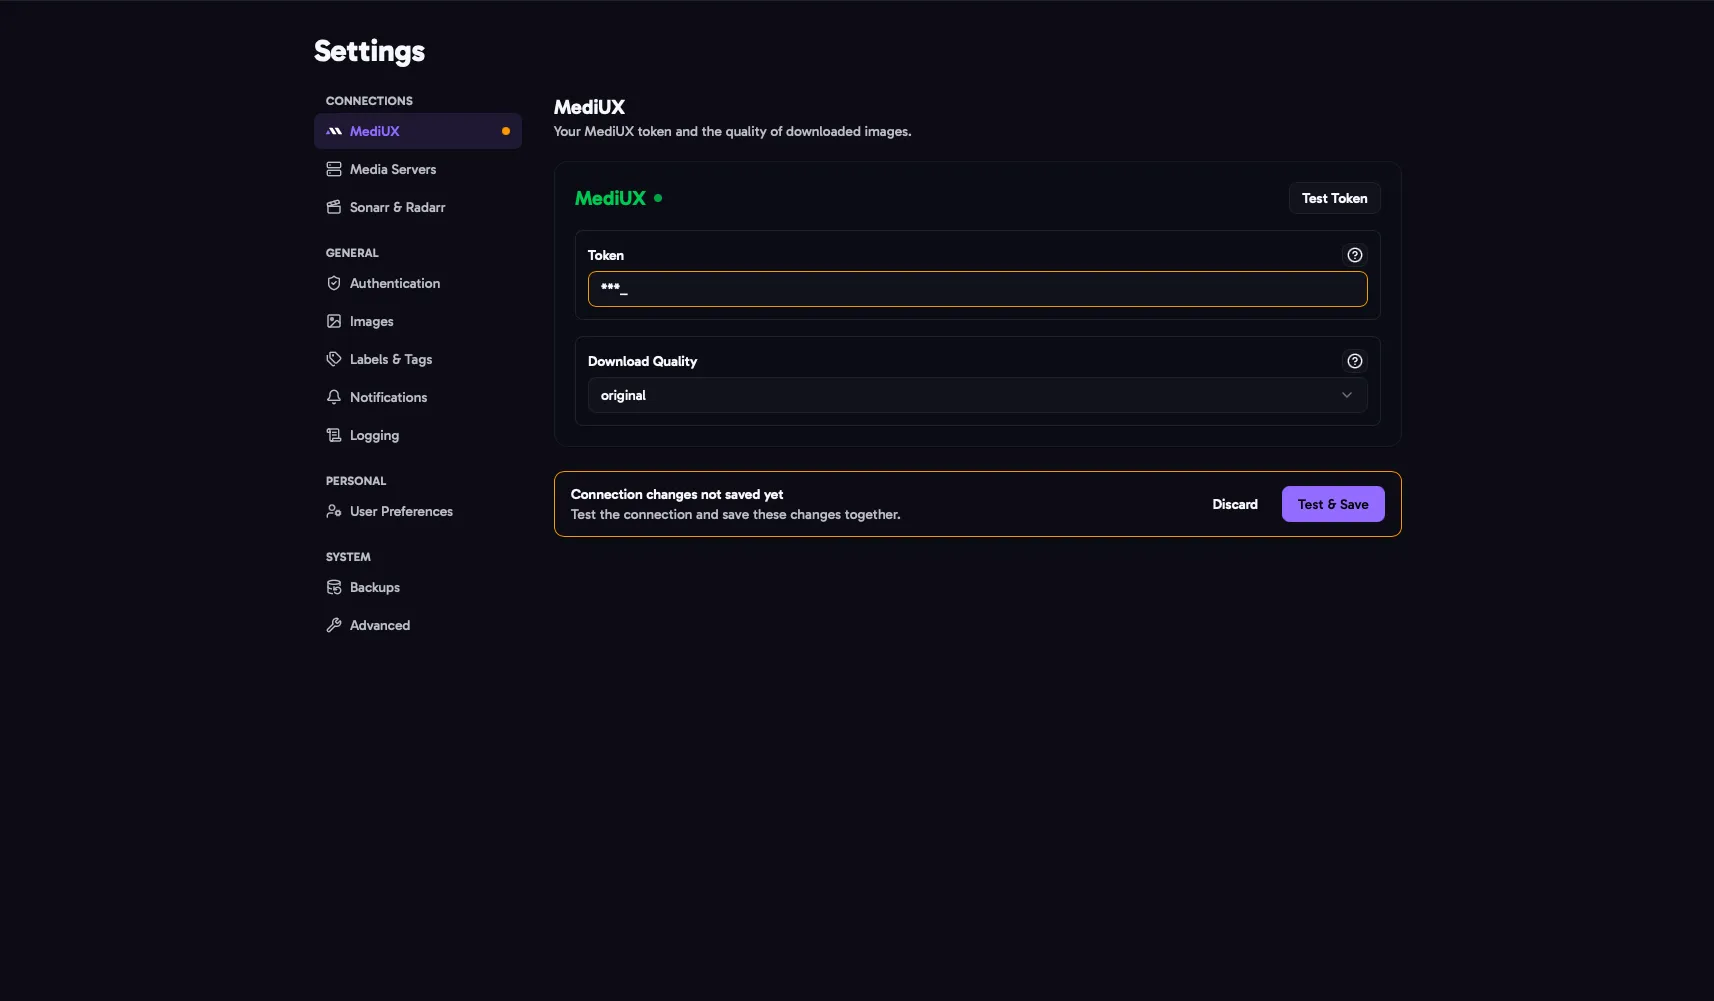Go to Backups section

click(x=418, y=587)
